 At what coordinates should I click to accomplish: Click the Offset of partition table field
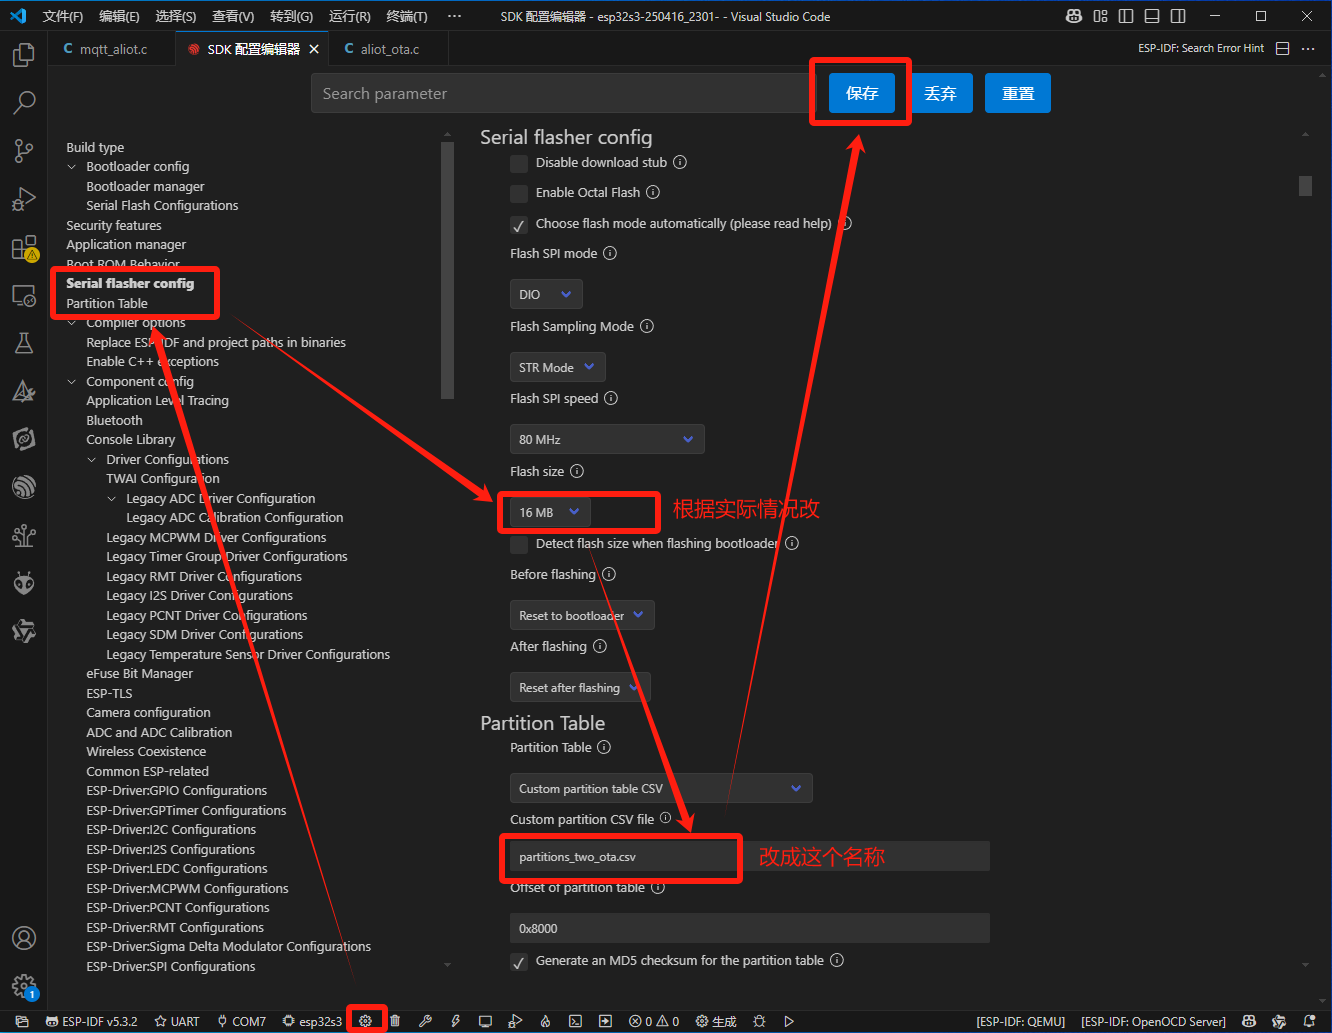(x=750, y=928)
